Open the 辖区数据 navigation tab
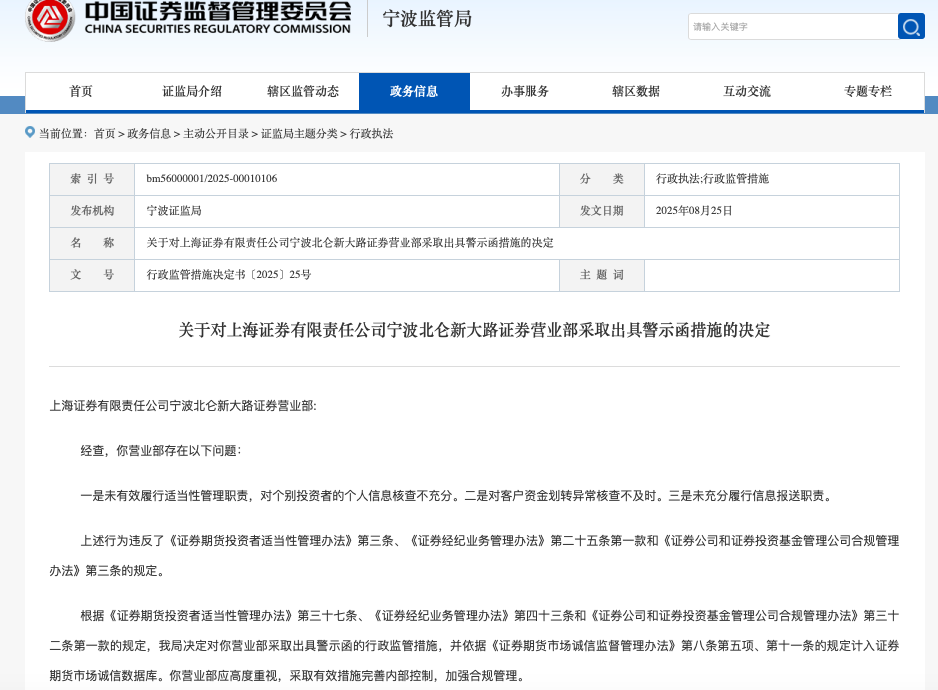The width and height of the screenshot is (938, 690). (x=636, y=92)
